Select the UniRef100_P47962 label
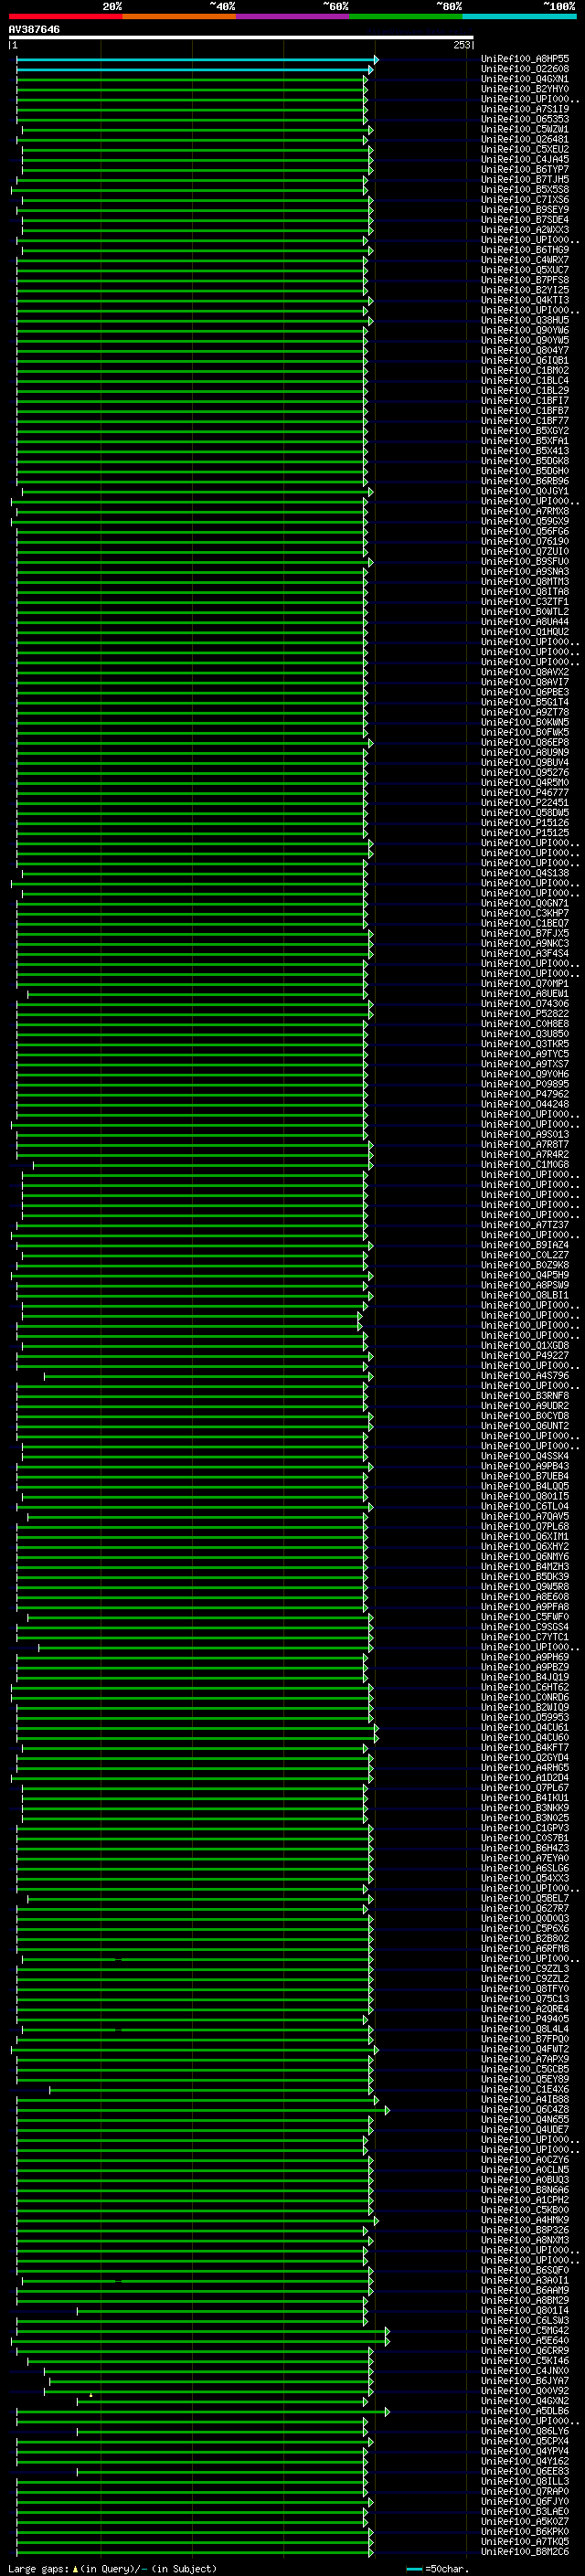The image size is (585, 2576). [525, 1094]
